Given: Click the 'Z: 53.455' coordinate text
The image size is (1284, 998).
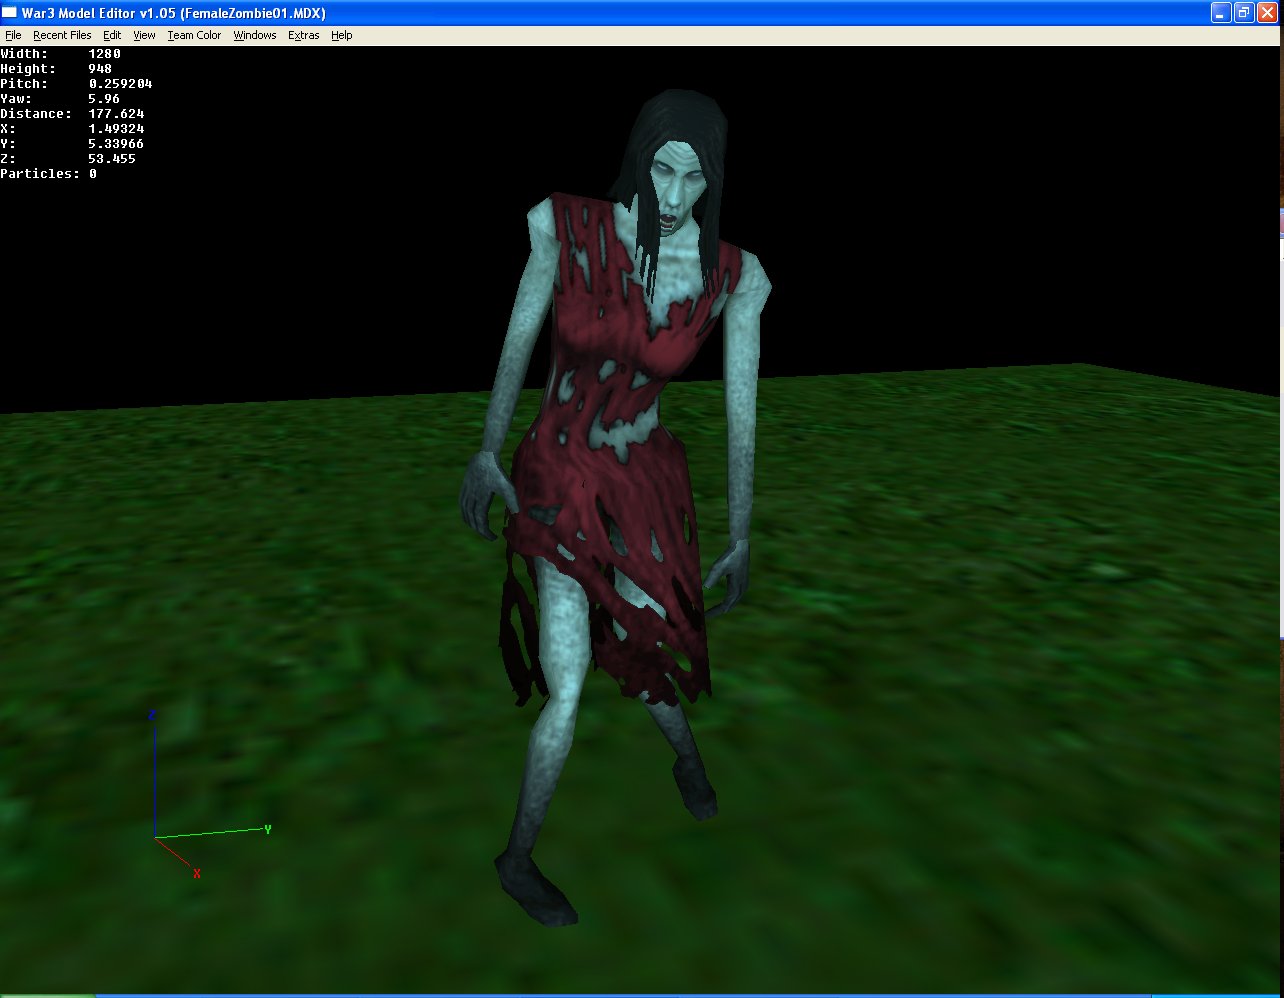Looking at the screenshot, I should tap(68, 158).
